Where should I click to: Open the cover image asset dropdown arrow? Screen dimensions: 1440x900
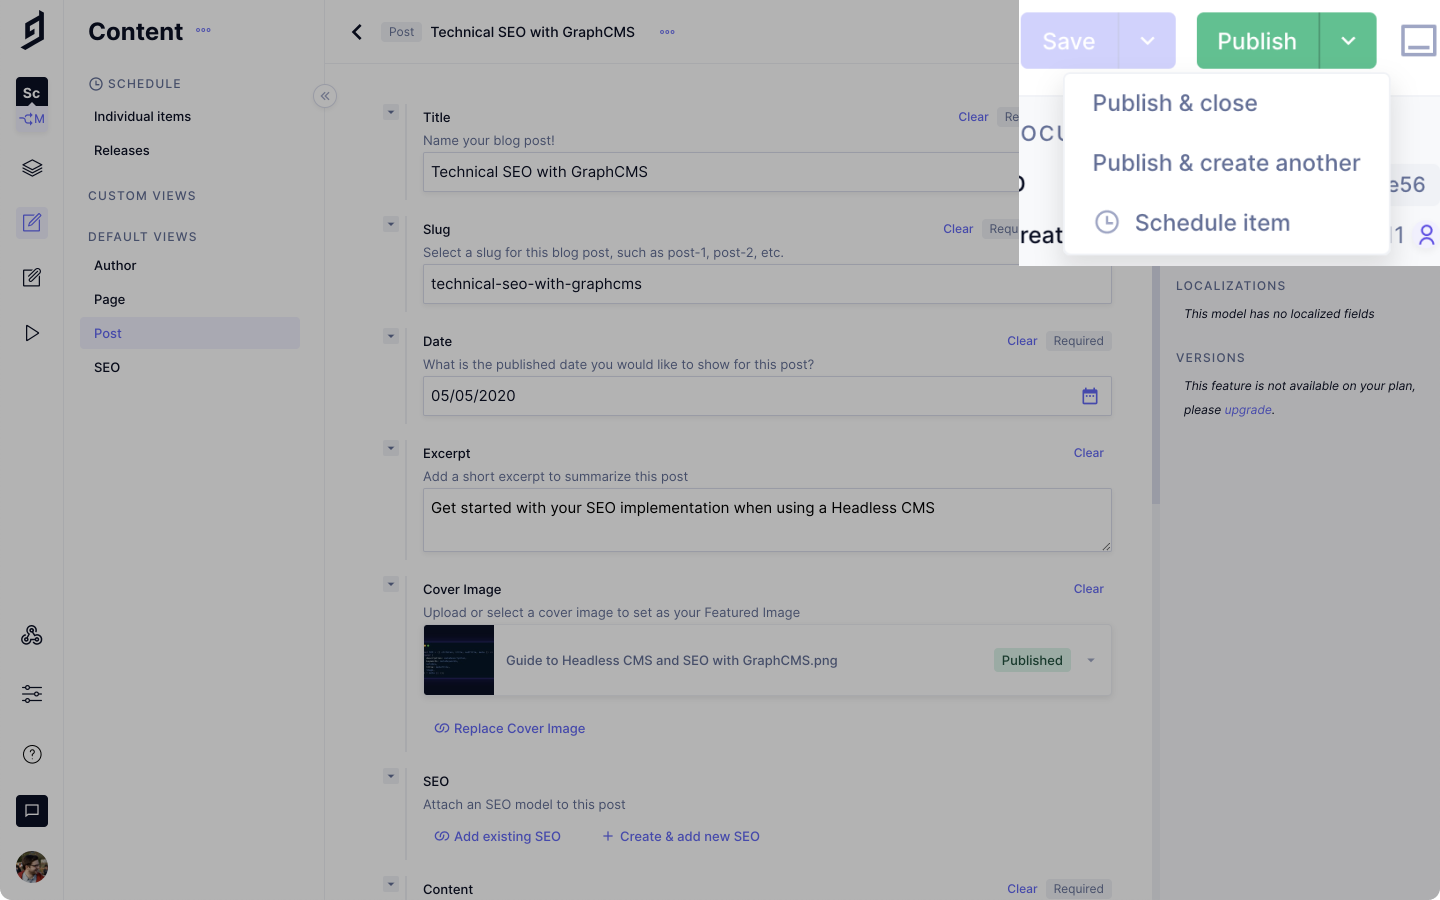(1091, 660)
